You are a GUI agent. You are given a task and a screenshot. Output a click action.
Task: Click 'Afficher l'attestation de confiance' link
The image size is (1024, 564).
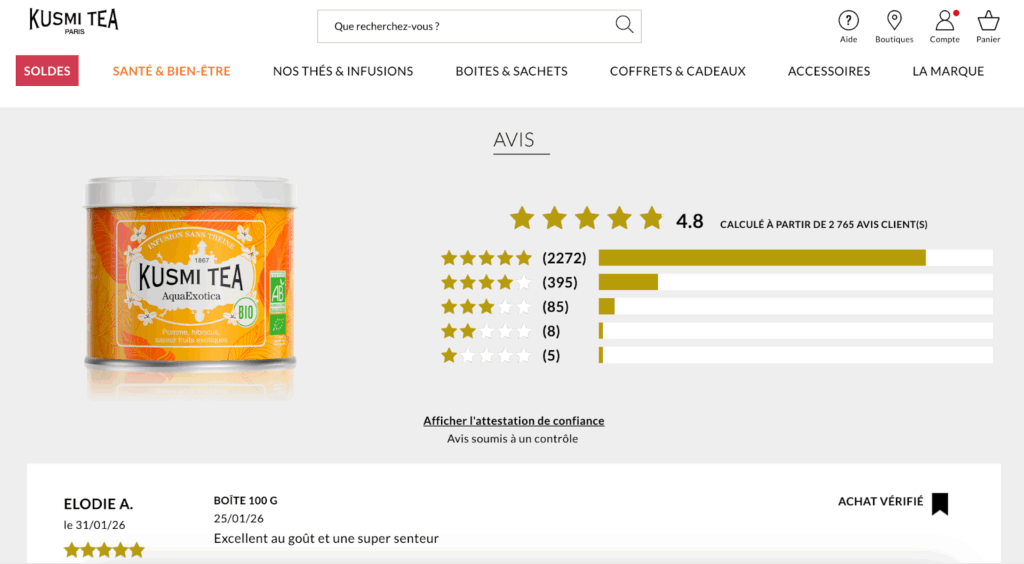click(x=513, y=421)
